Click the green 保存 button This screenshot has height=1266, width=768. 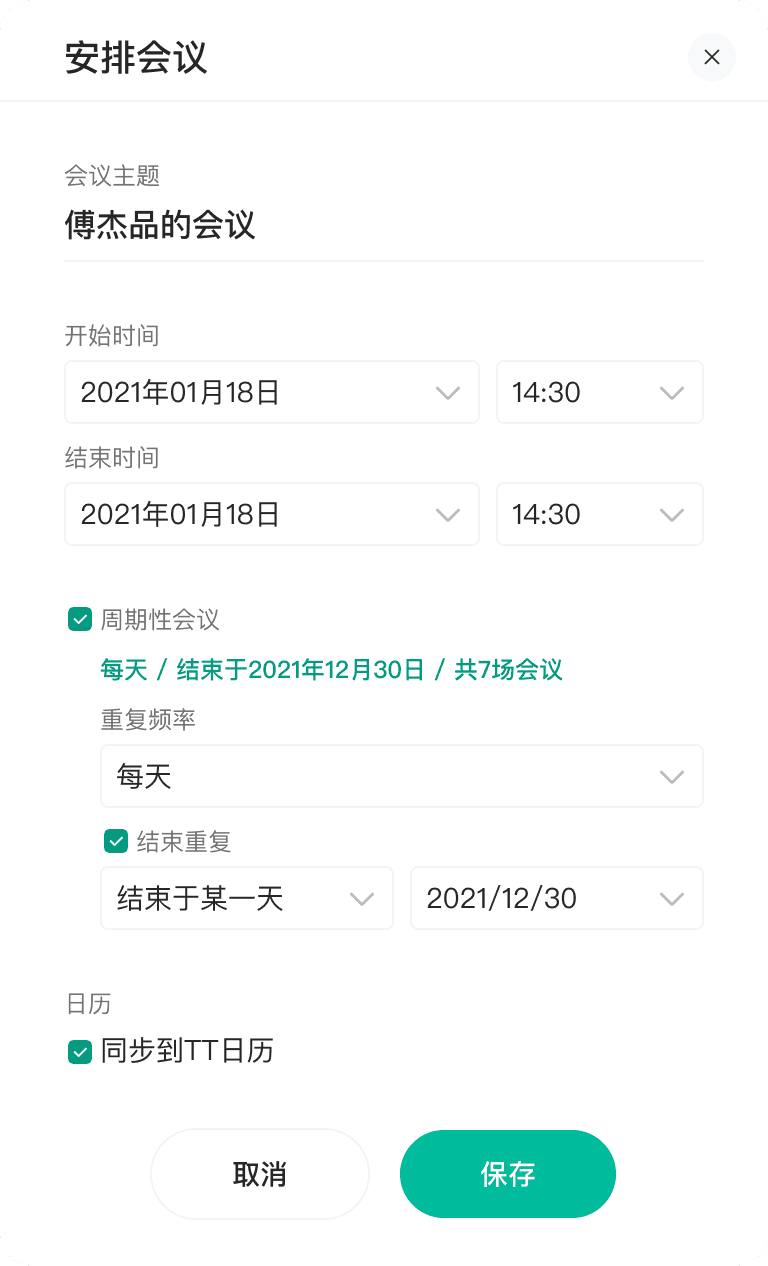tap(508, 1174)
